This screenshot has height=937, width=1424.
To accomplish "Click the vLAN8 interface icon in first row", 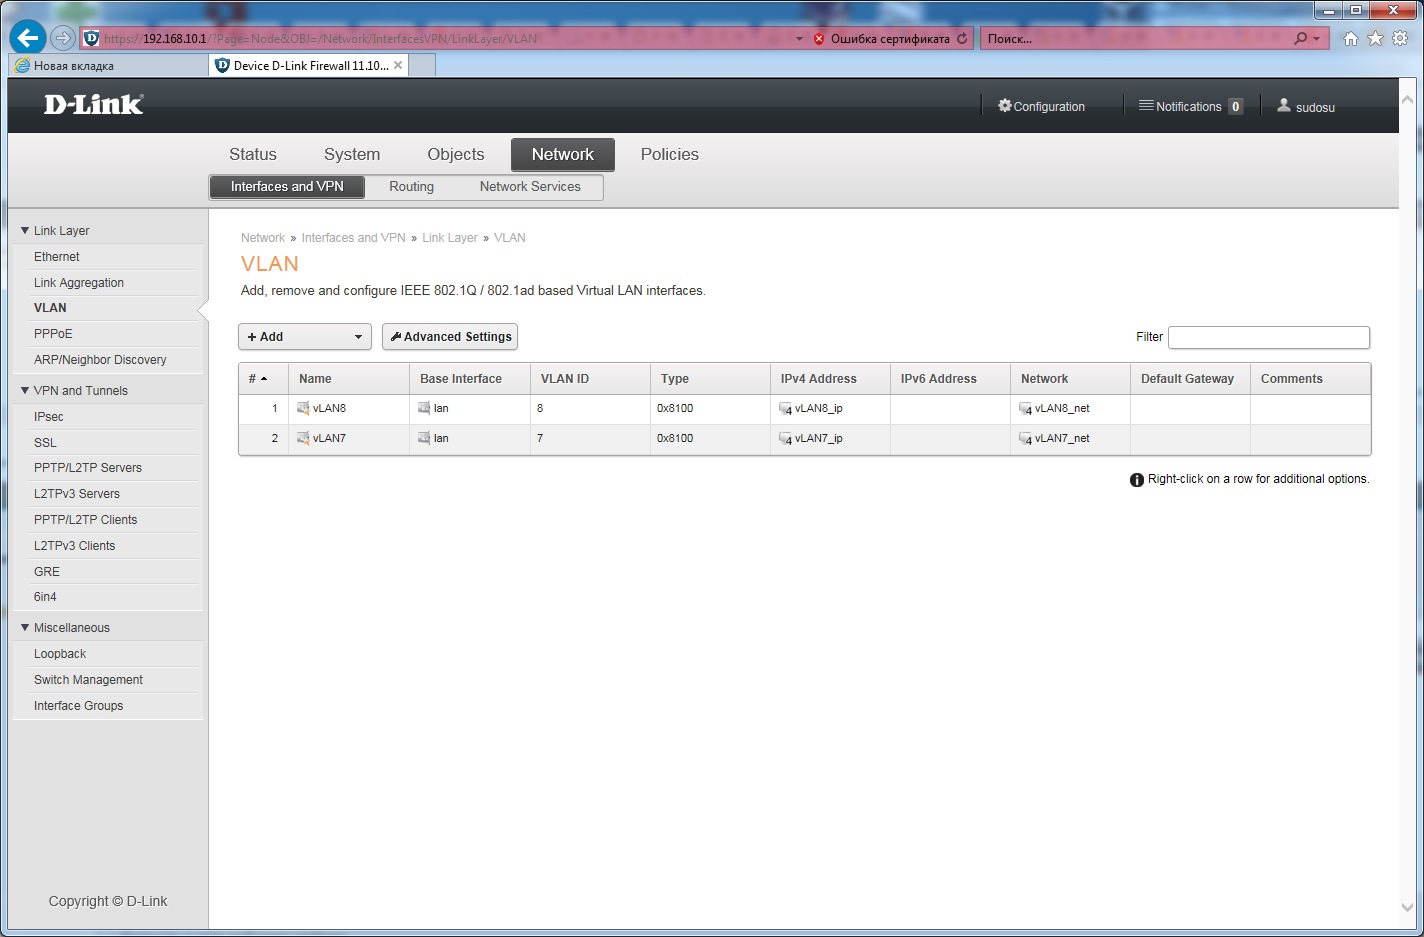I will (x=303, y=408).
